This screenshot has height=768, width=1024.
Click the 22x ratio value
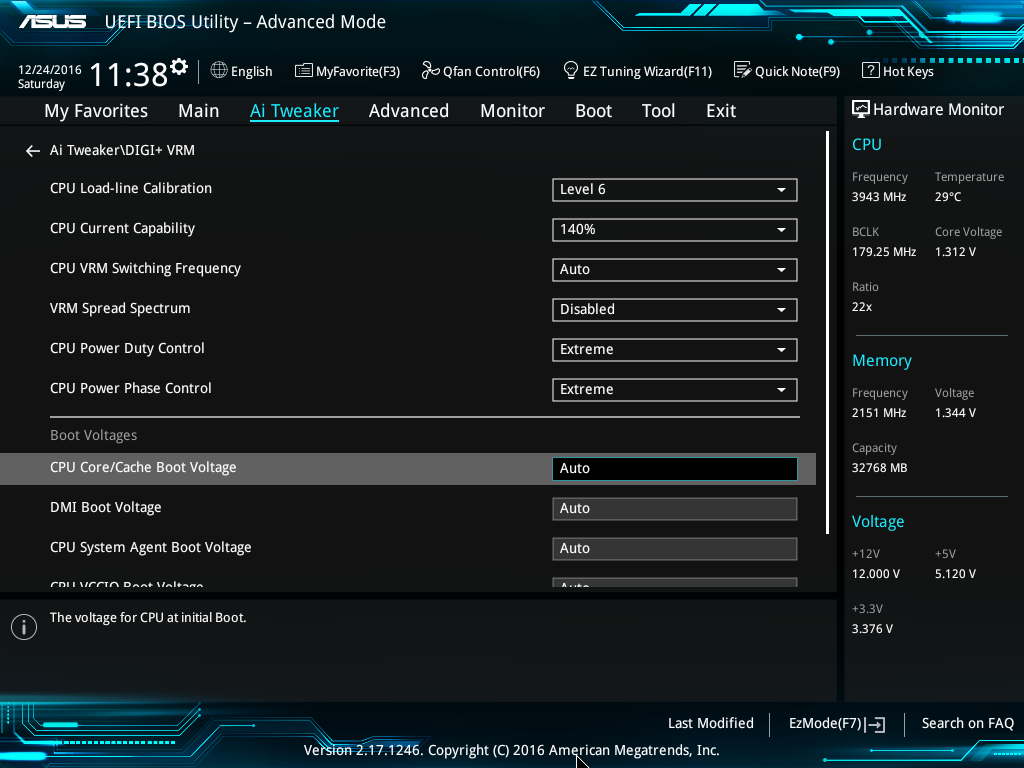[861, 307]
